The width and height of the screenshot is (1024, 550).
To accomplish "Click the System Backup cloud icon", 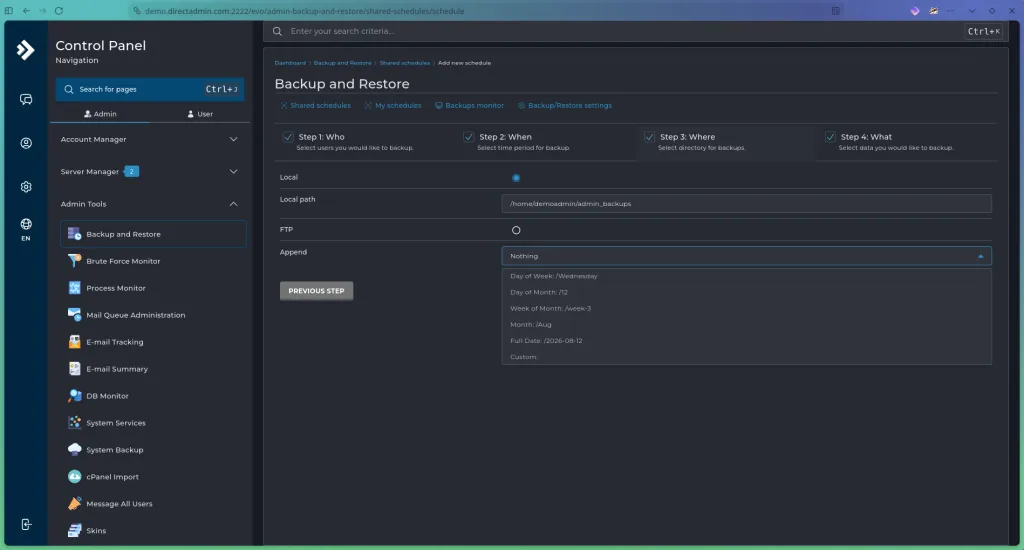I will coord(74,449).
